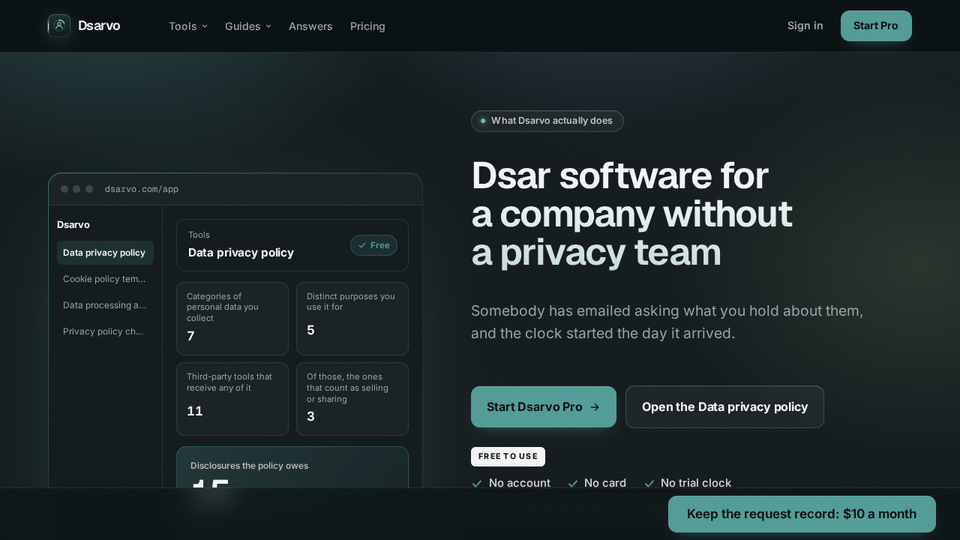Select Cookie policy tem... sidebar item
This screenshot has width=960, height=540.
click(x=105, y=279)
